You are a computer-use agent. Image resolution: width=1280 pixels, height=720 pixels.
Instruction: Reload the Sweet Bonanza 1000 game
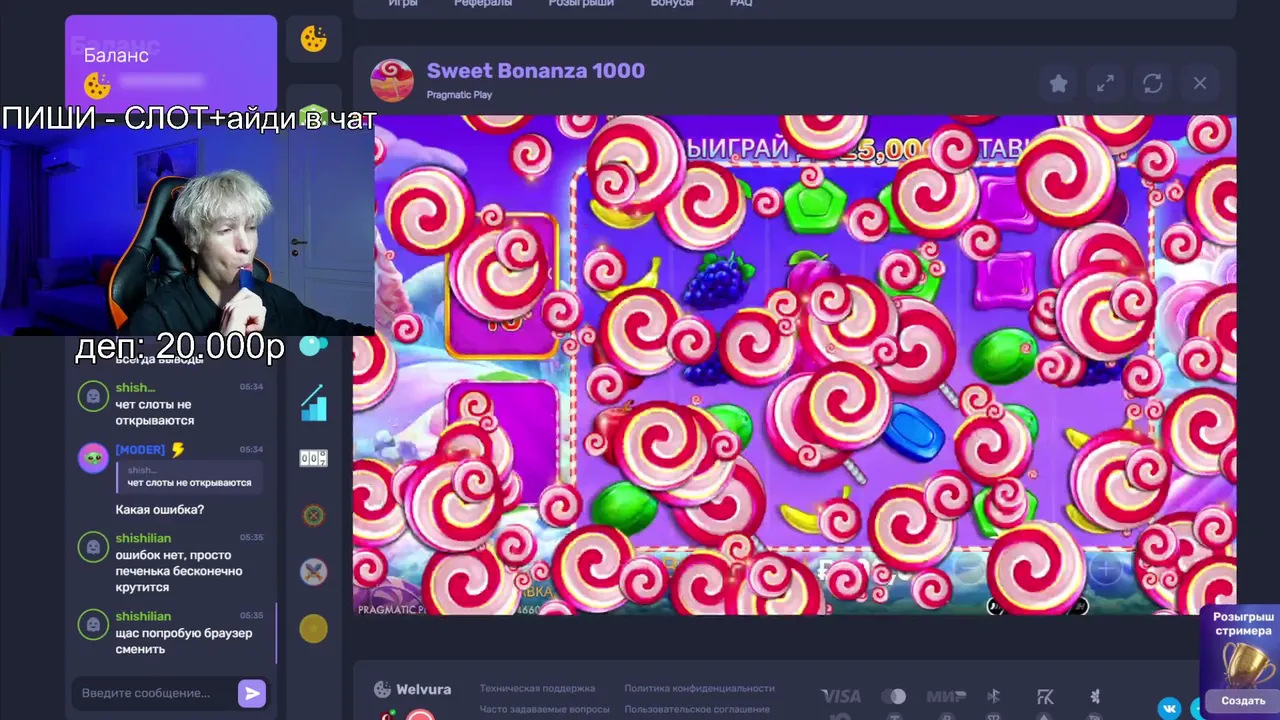(x=1153, y=84)
